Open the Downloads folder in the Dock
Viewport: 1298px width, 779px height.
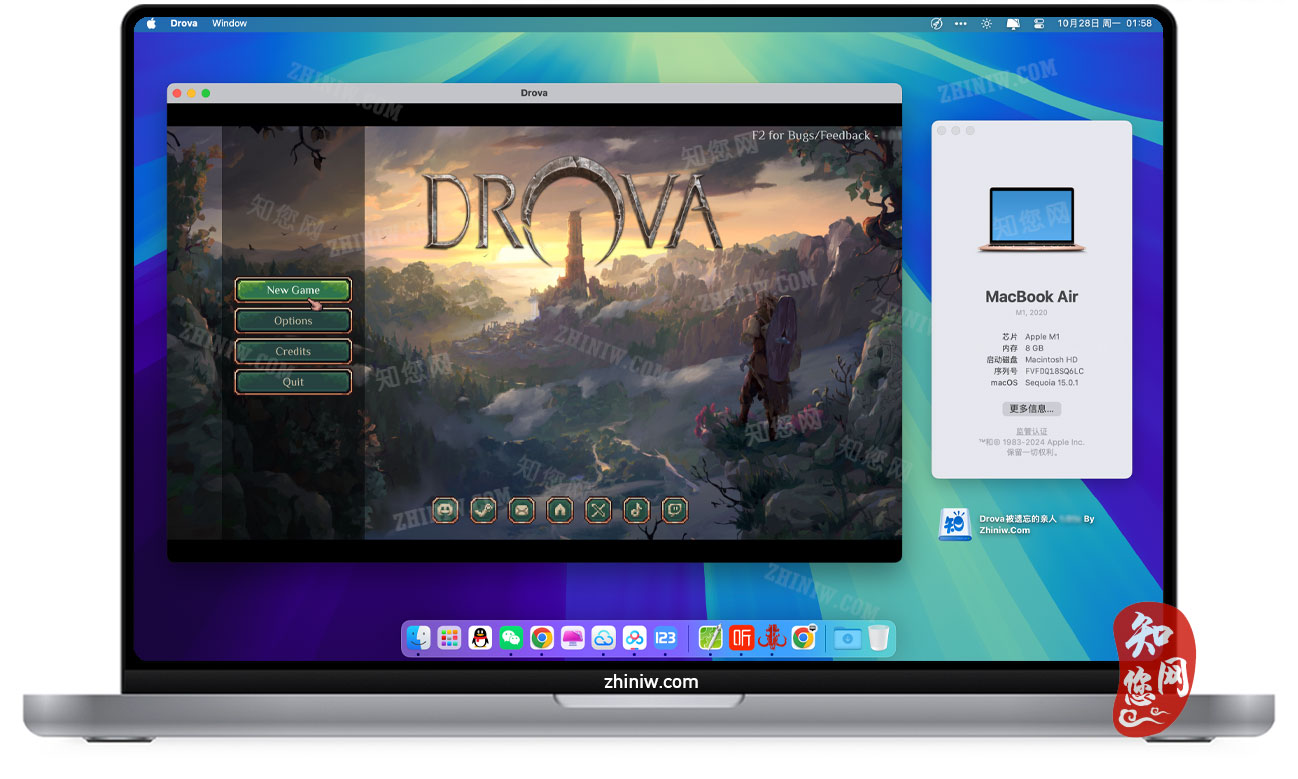[847, 638]
